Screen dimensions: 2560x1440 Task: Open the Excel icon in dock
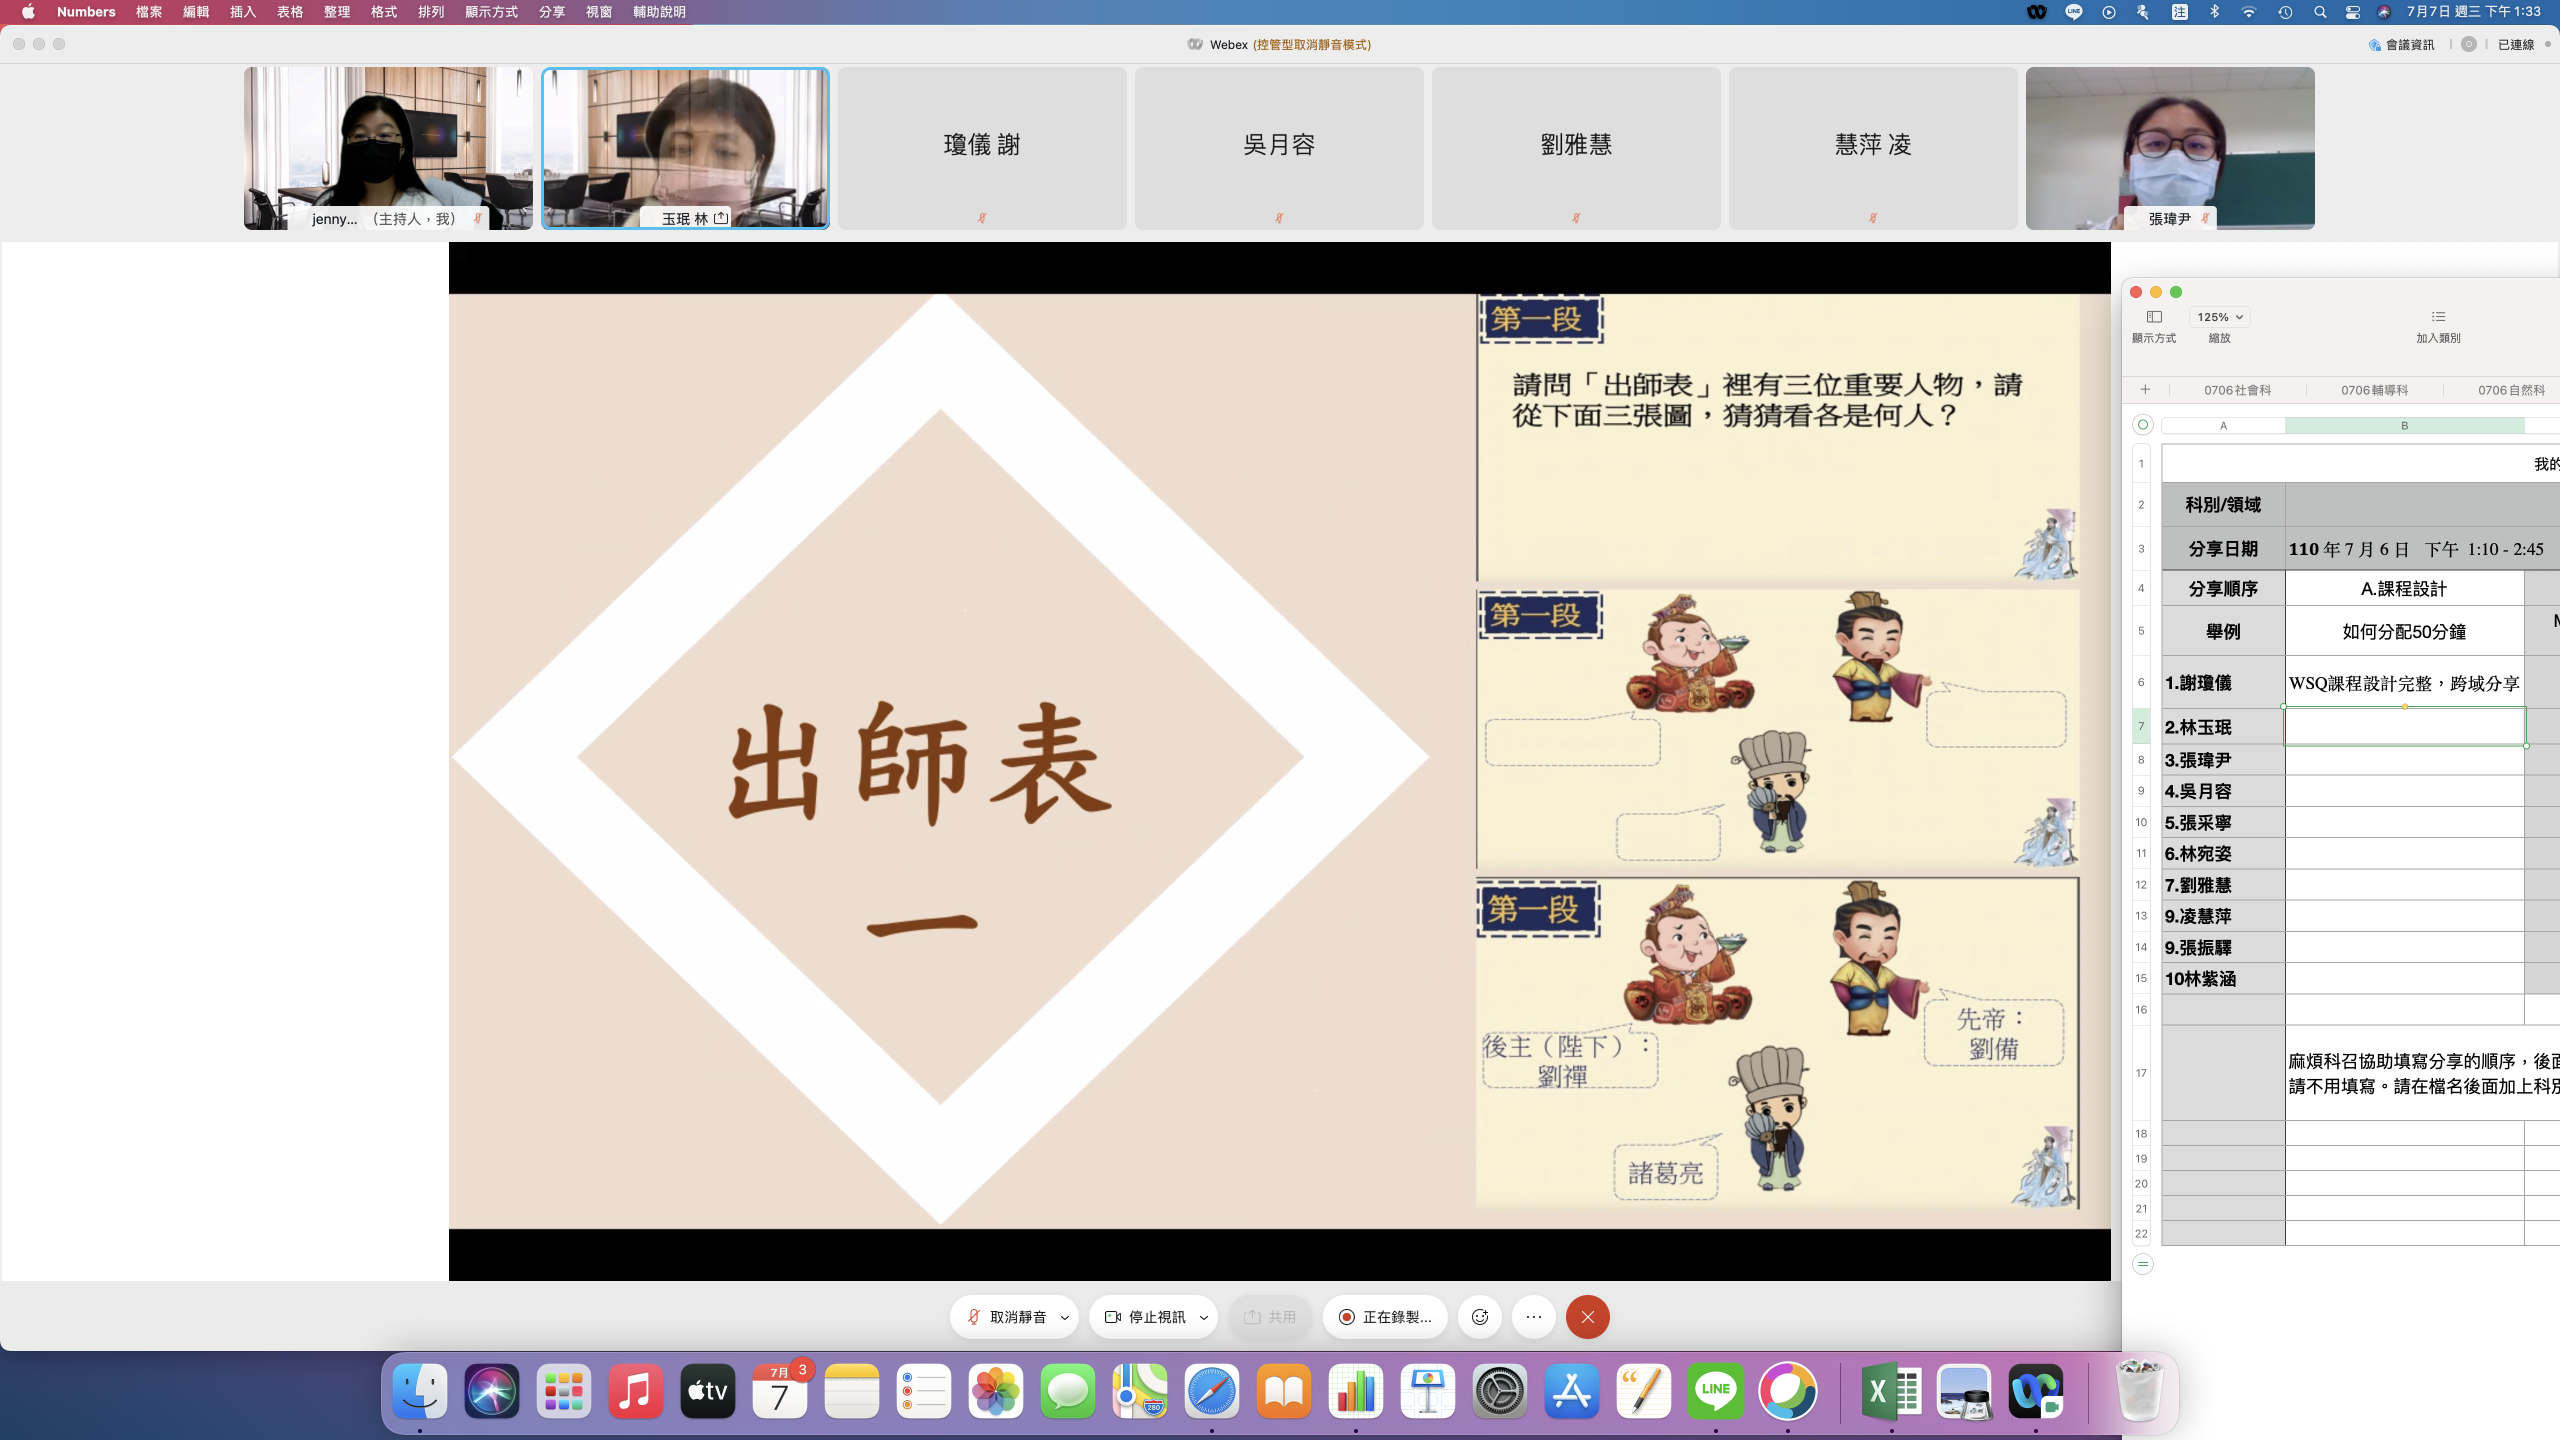click(x=1891, y=1391)
